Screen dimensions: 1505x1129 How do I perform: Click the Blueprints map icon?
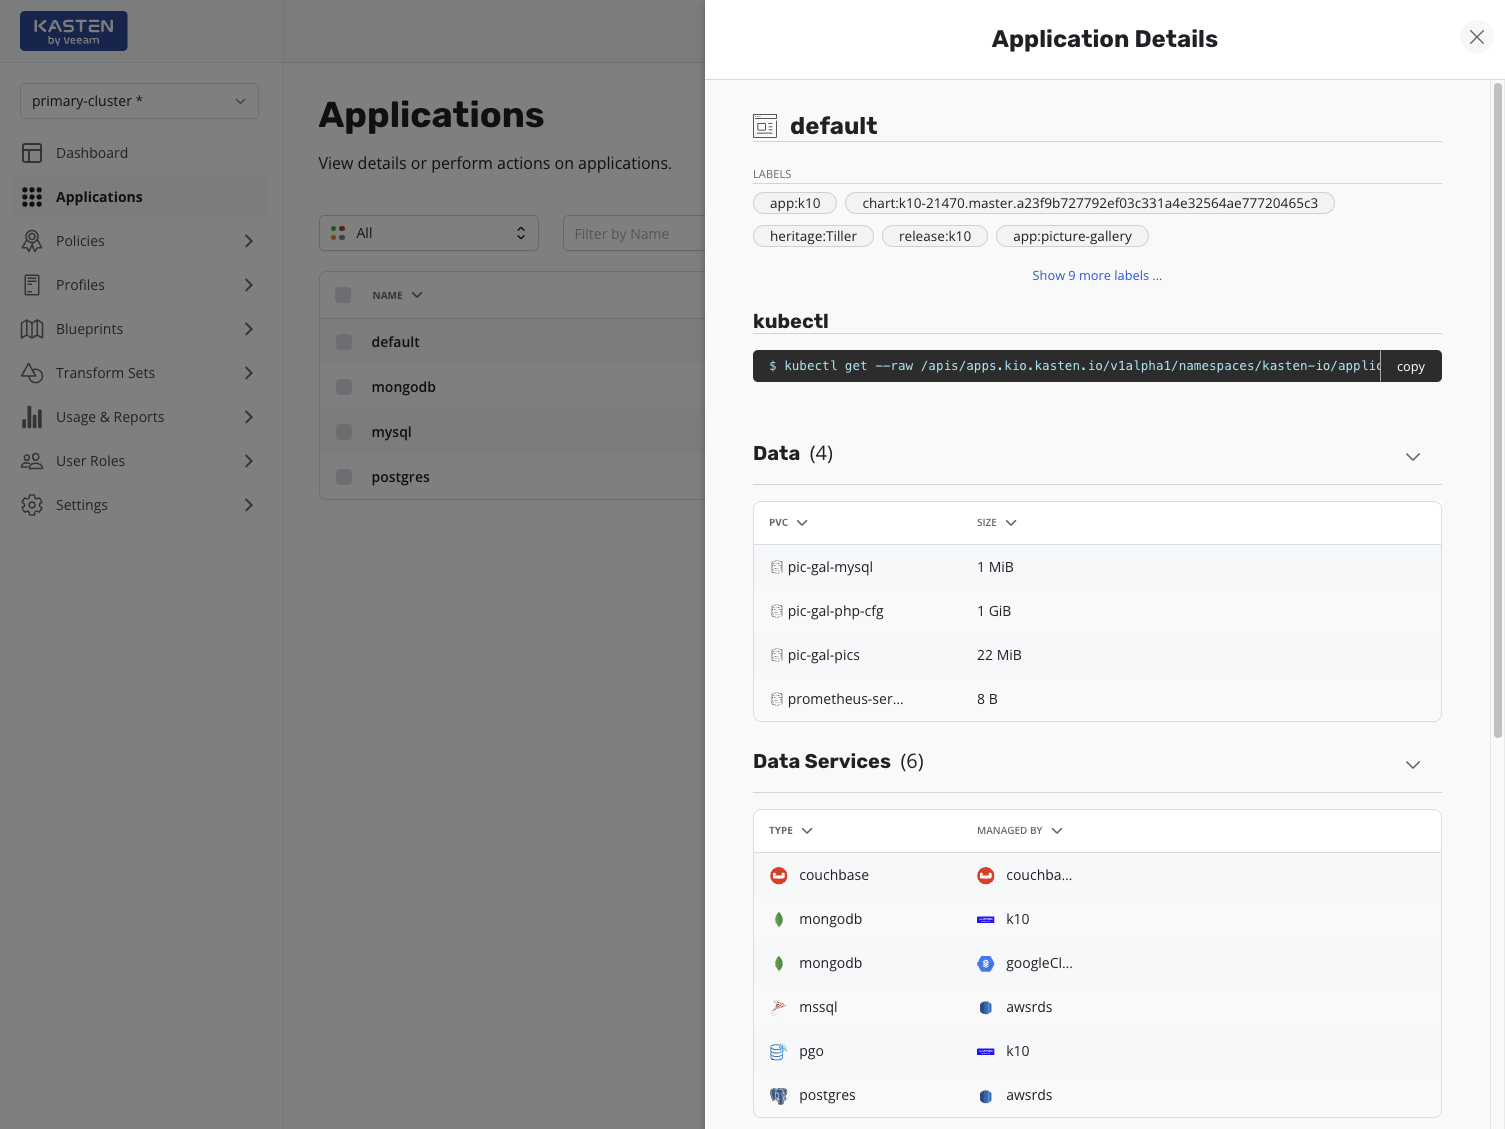click(x=32, y=329)
